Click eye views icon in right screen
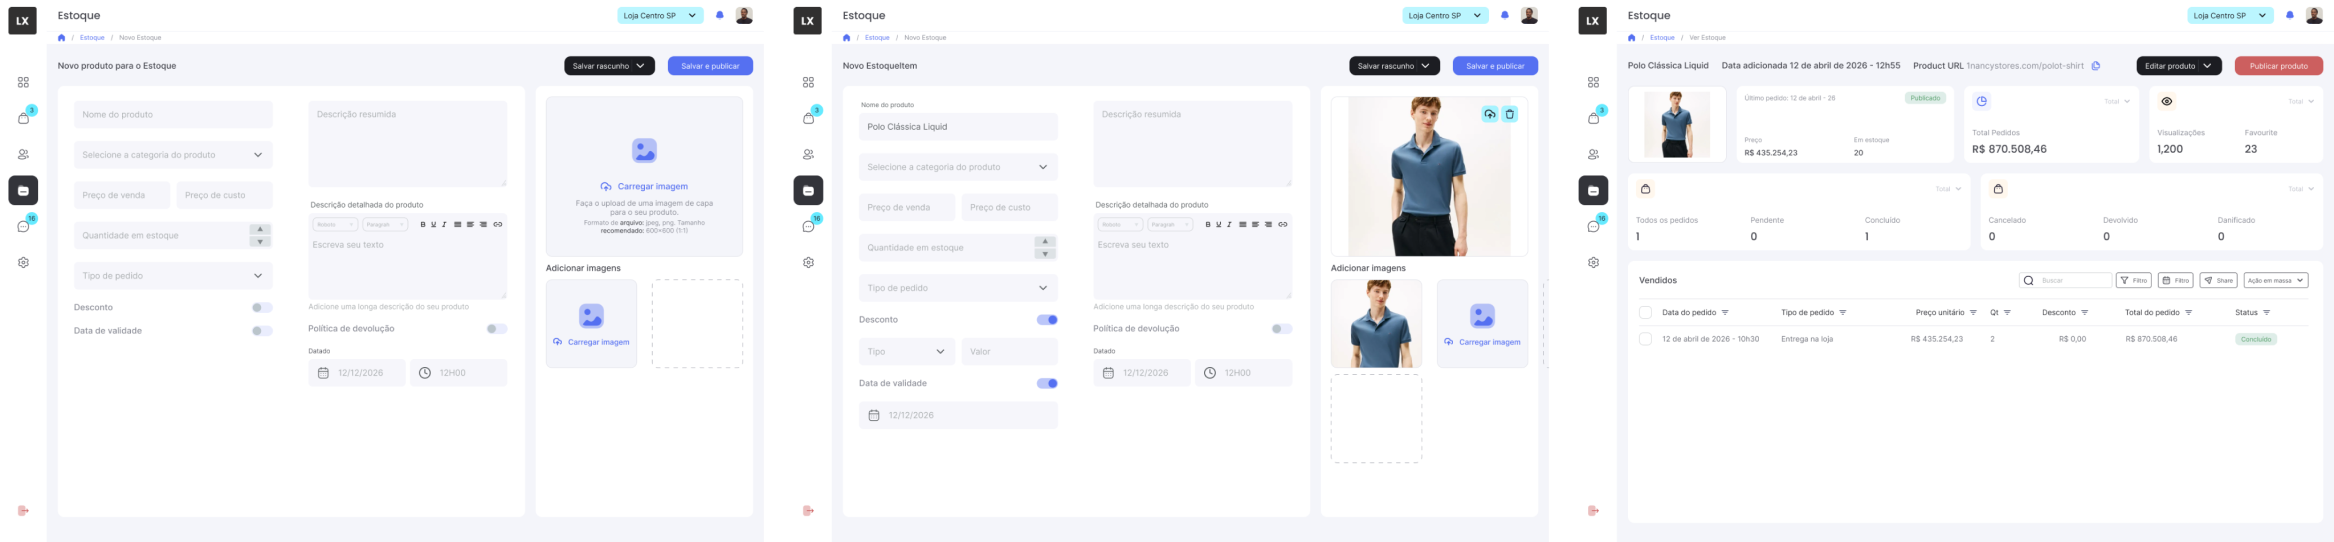The width and height of the screenshot is (2334, 542). point(2166,101)
